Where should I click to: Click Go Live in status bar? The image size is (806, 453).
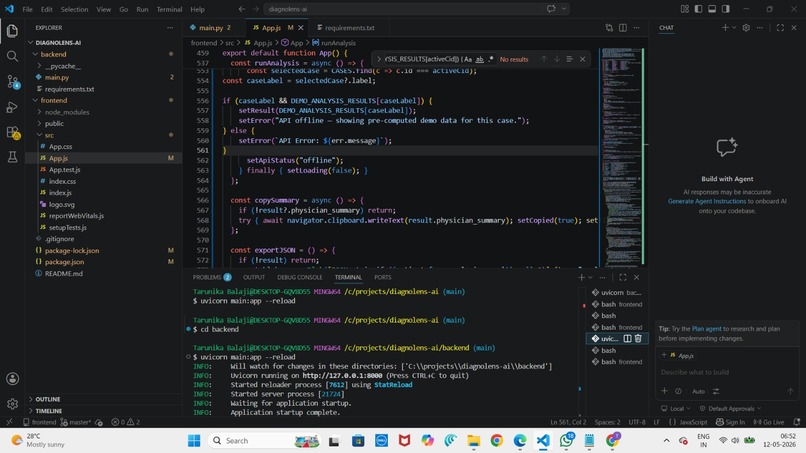tap(769, 422)
